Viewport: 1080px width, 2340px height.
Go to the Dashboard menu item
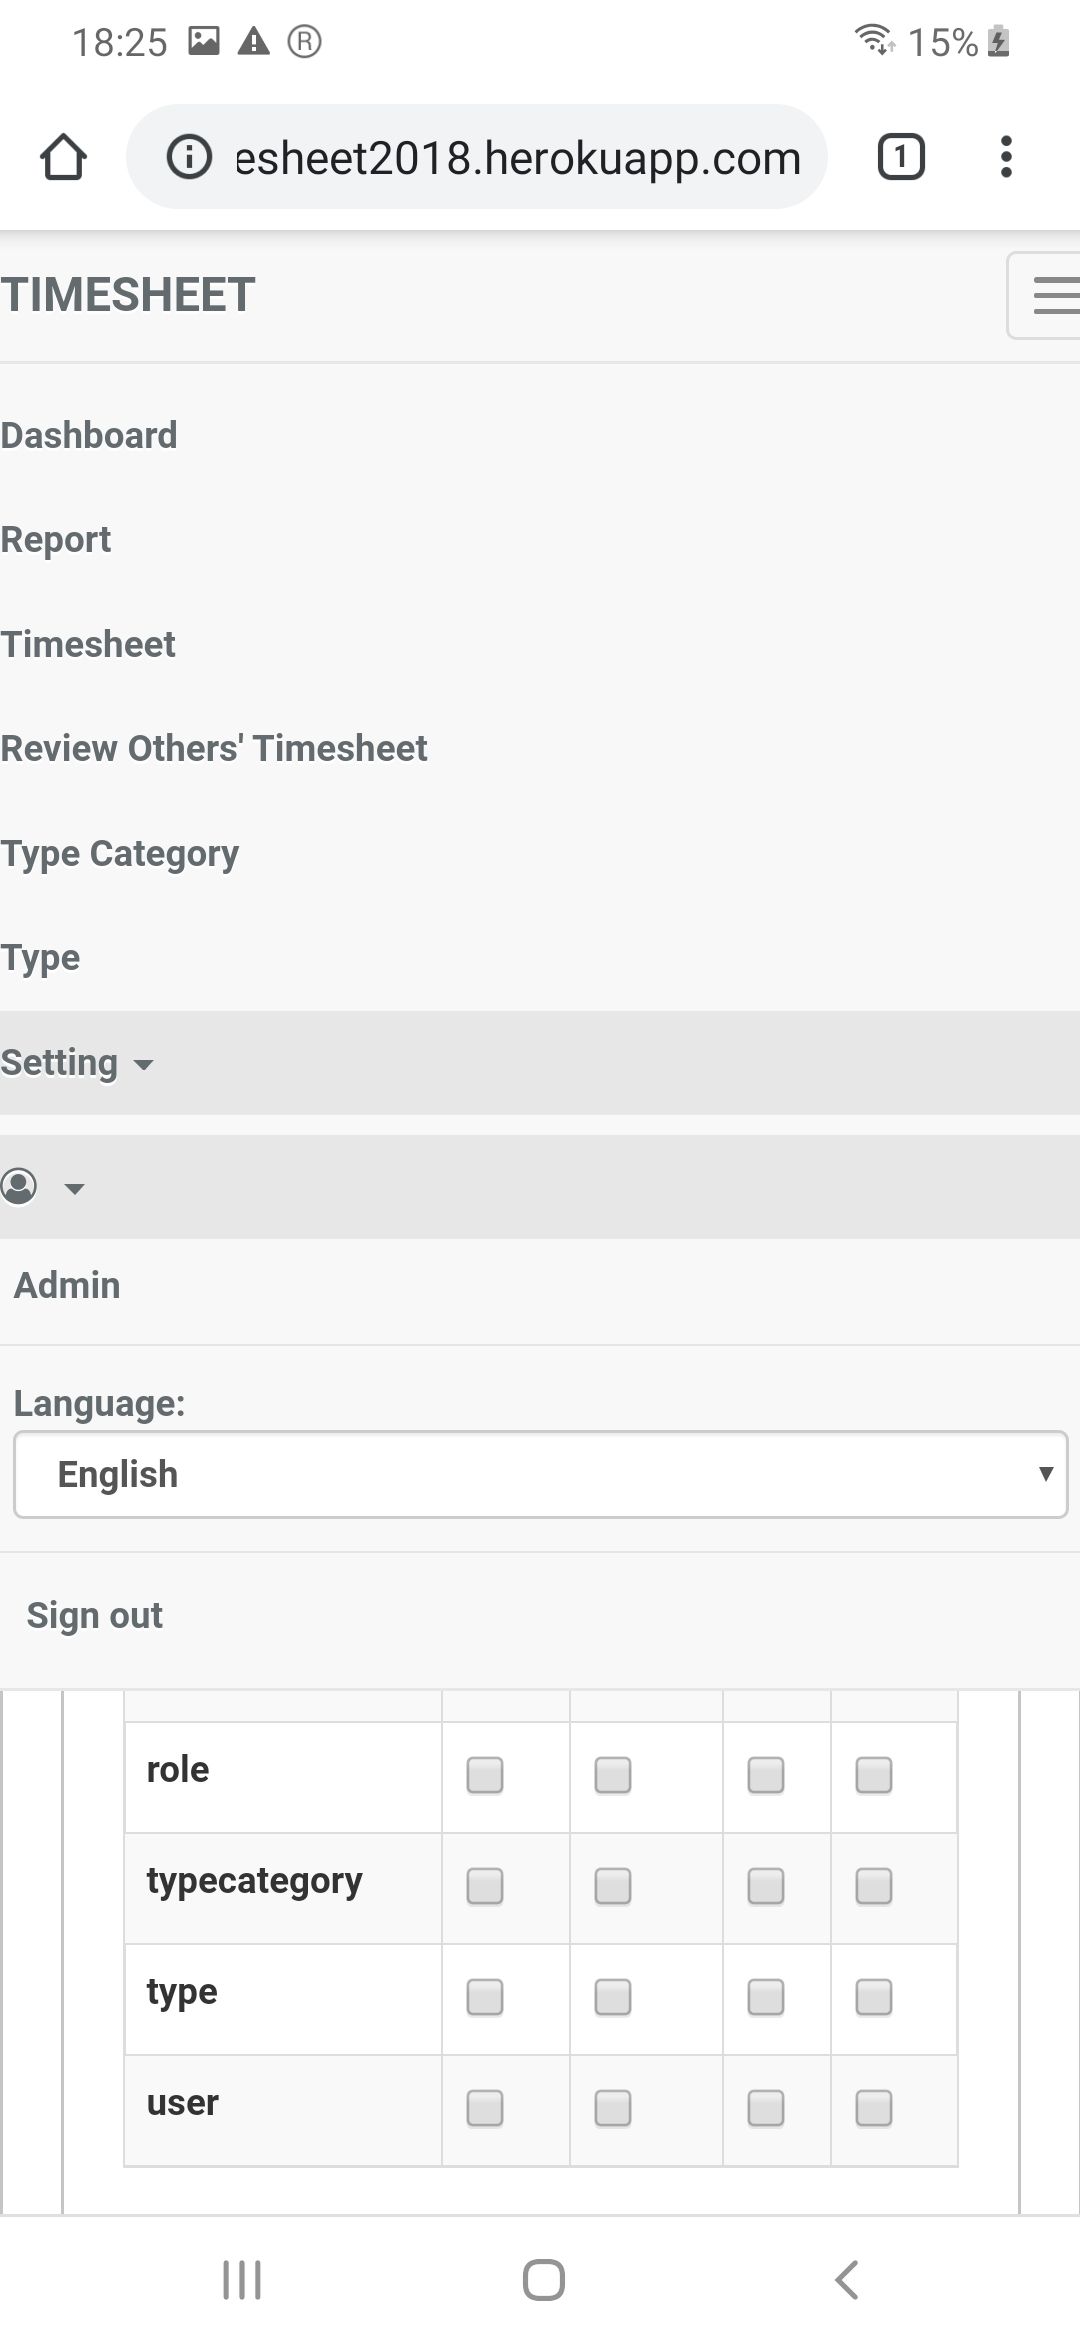coord(89,436)
